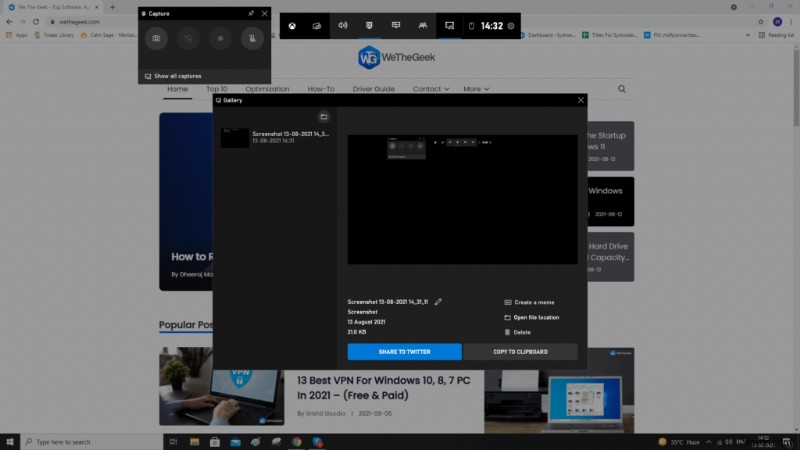Delete the selected screenshot
Viewport: 800px width, 450px height.
click(518, 332)
